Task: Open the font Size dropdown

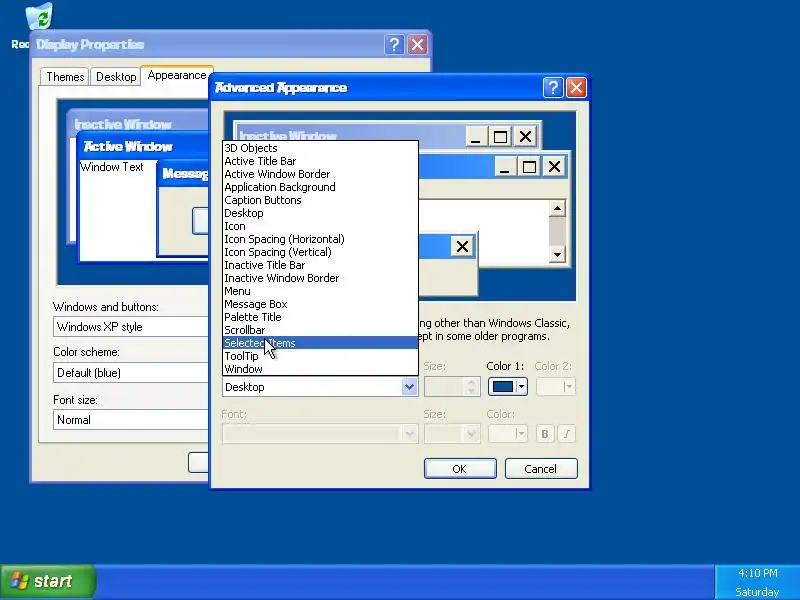Action: pos(452,434)
